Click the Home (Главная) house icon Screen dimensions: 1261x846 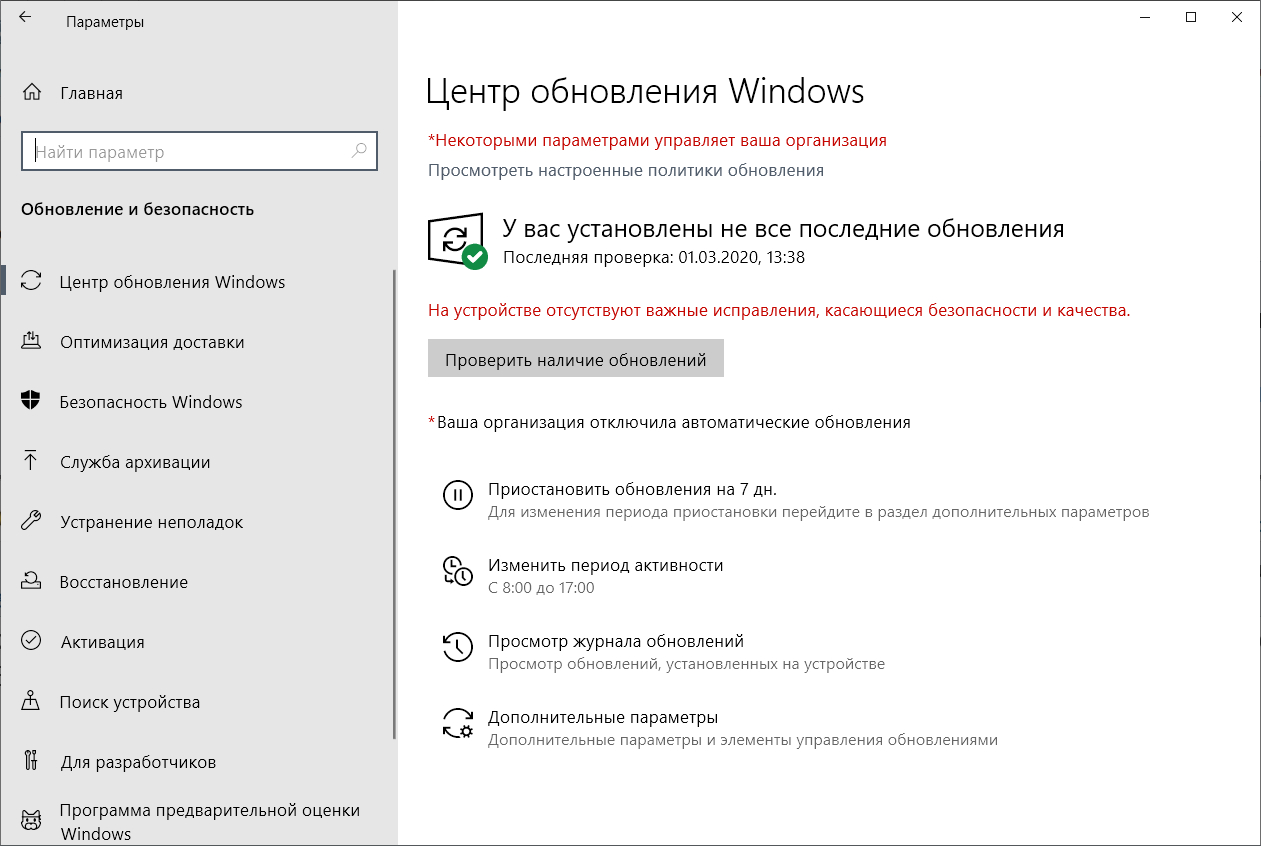[x=31, y=93]
